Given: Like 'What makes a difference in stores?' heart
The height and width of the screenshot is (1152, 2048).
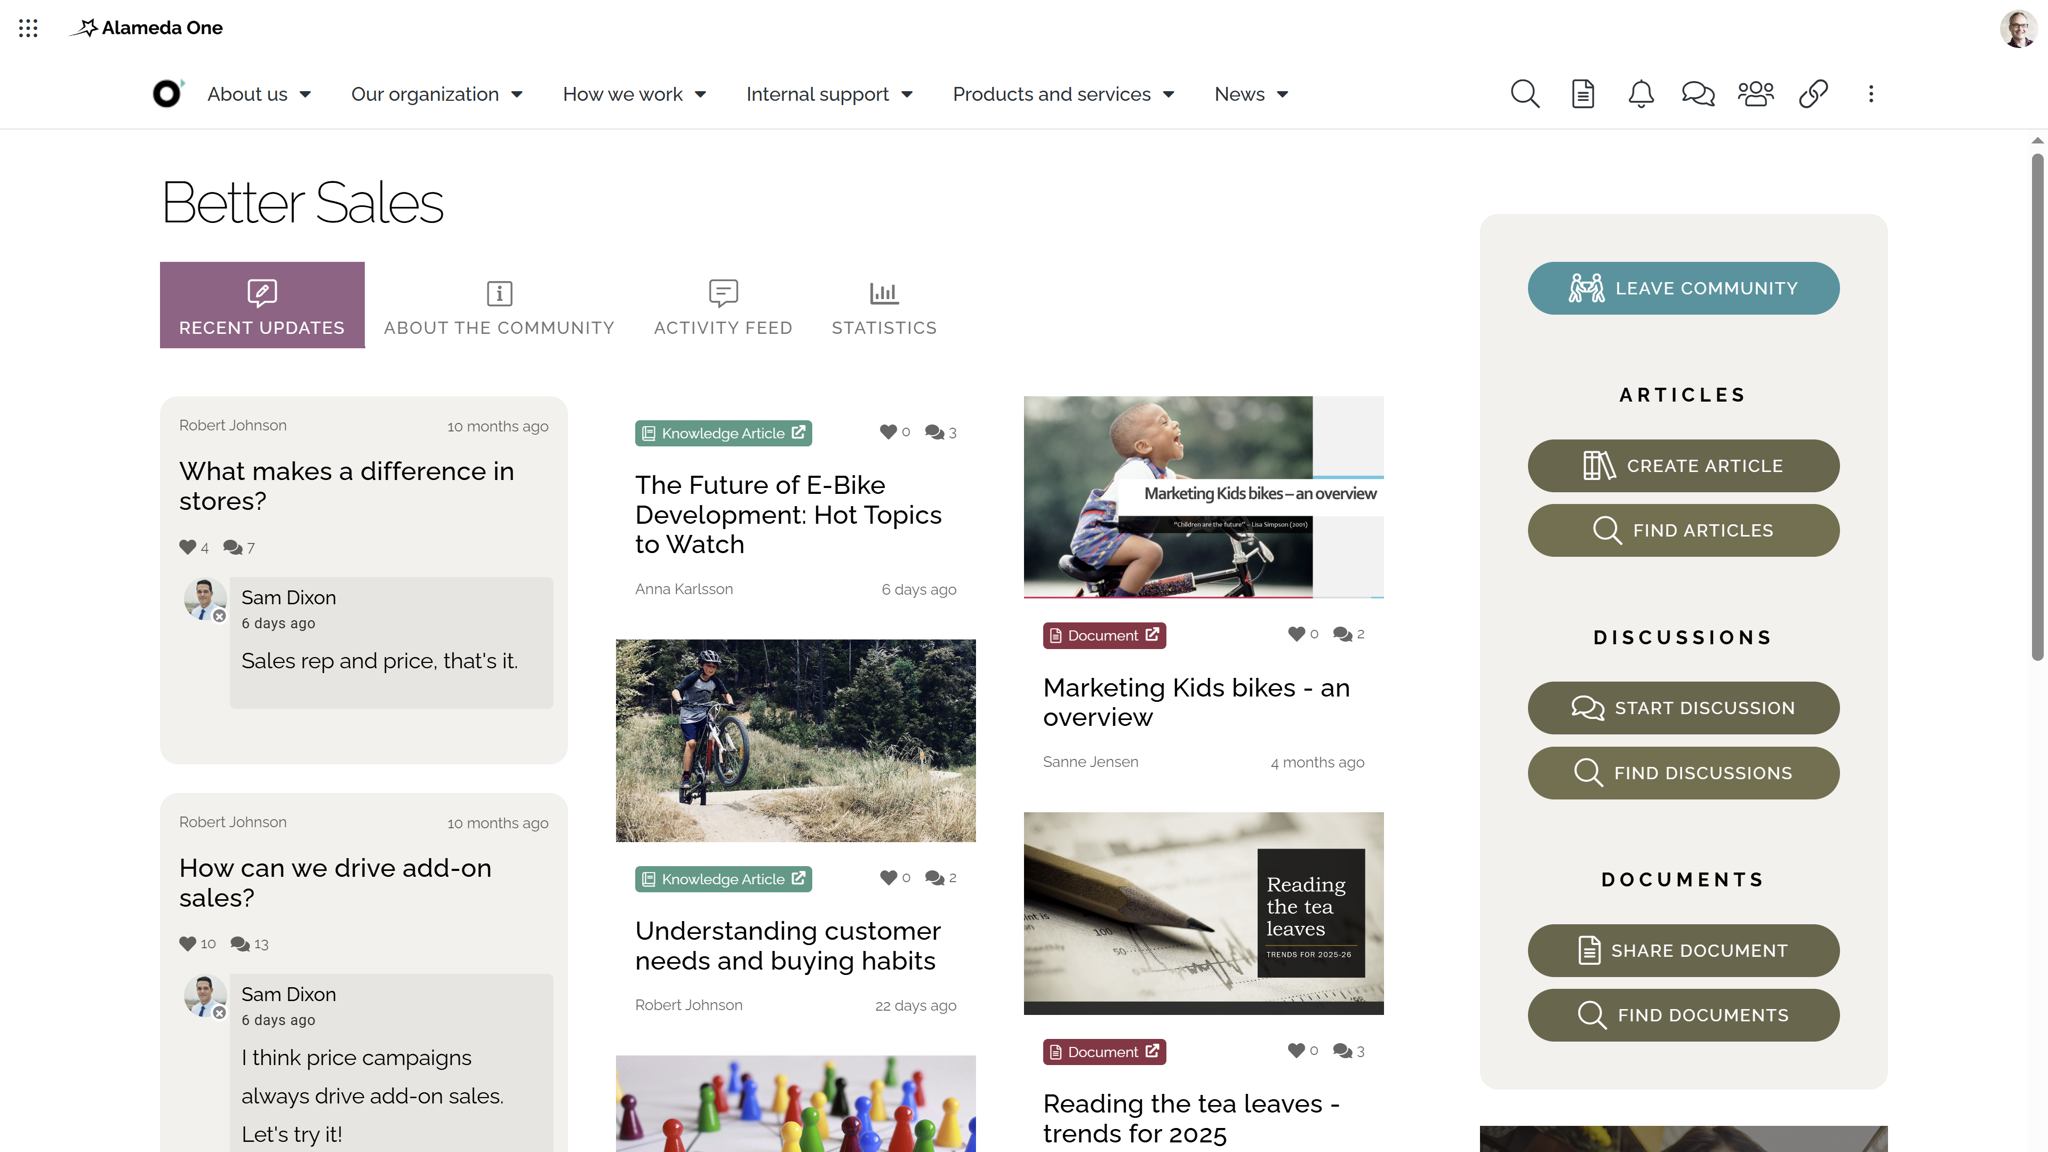Looking at the screenshot, I should tap(187, 547).
